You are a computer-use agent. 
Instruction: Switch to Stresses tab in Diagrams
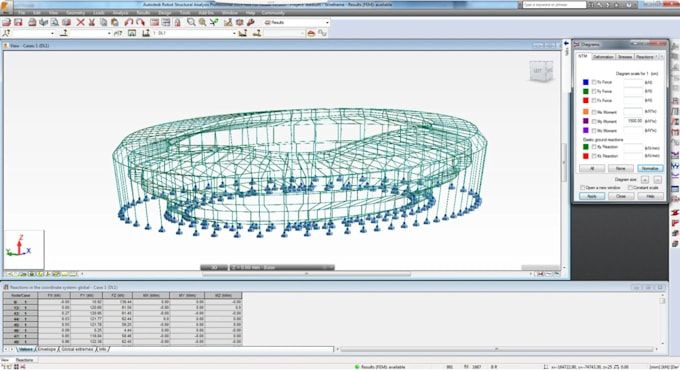pyautogui.click(x=624, y=57)
